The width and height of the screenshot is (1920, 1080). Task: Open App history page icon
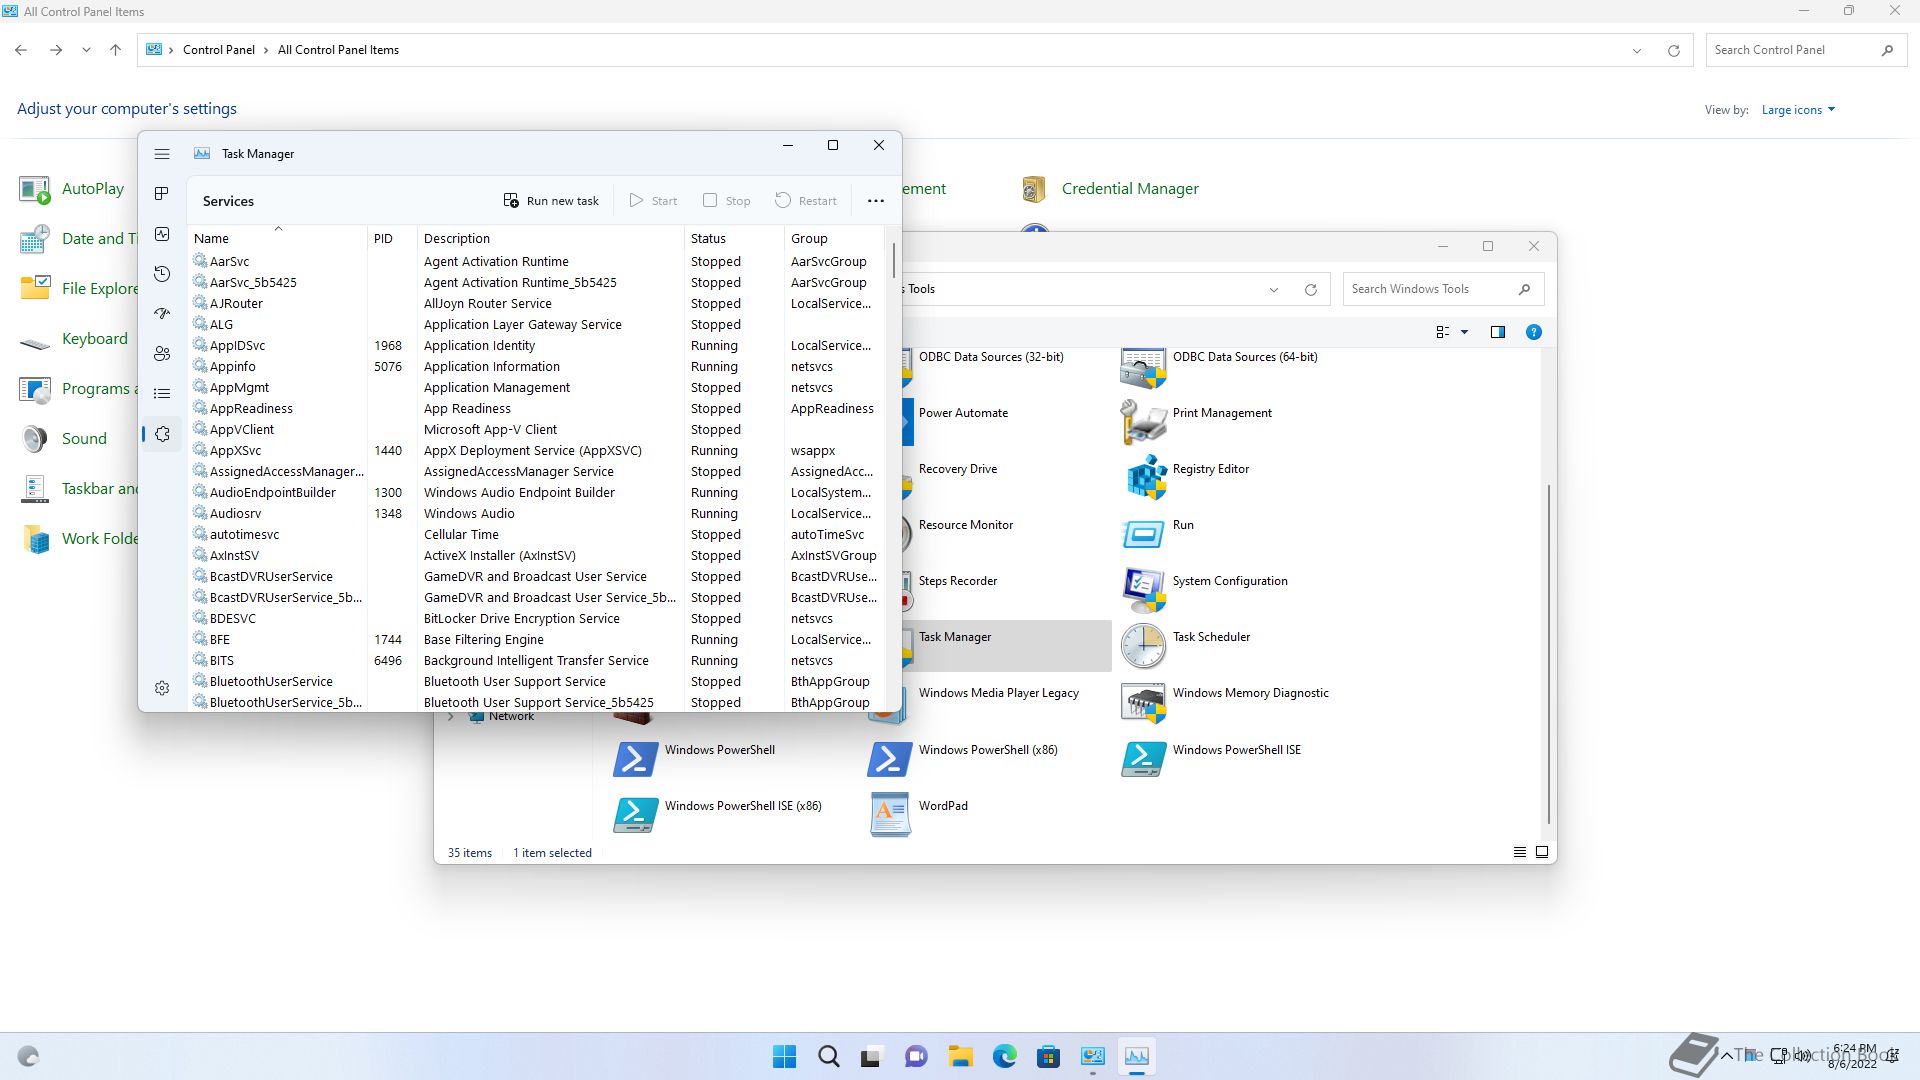[x=162, y=274]
